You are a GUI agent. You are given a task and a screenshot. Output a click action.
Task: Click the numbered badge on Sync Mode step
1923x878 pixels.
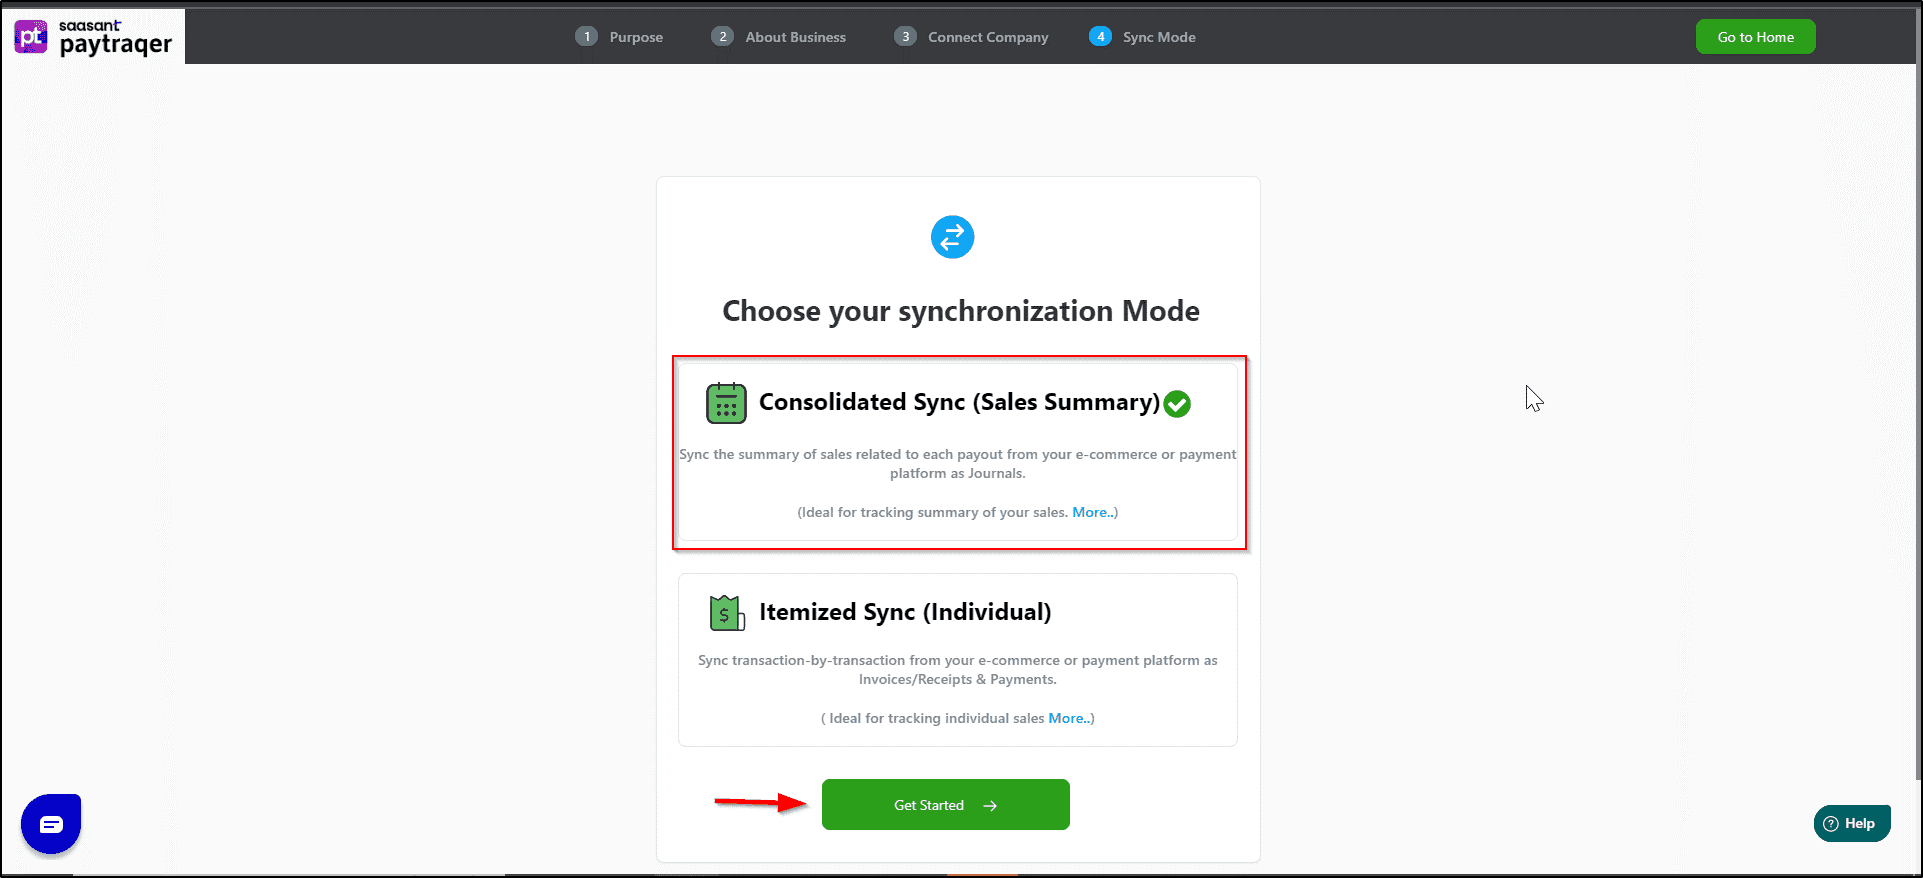click(x=1100, y=35)
